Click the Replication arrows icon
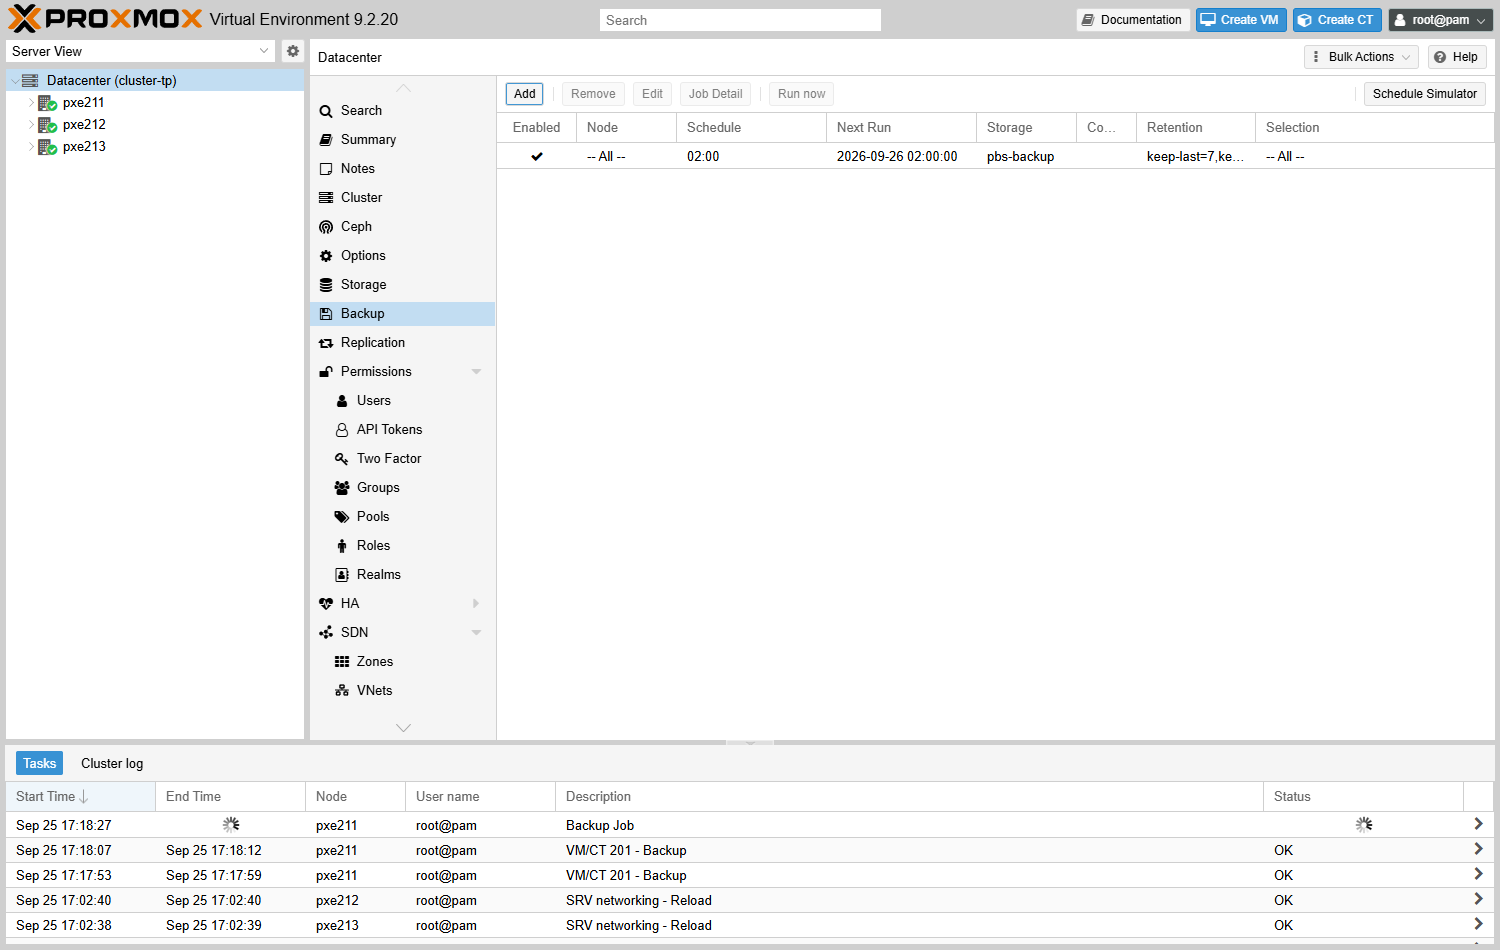 [x=326, y=343]
